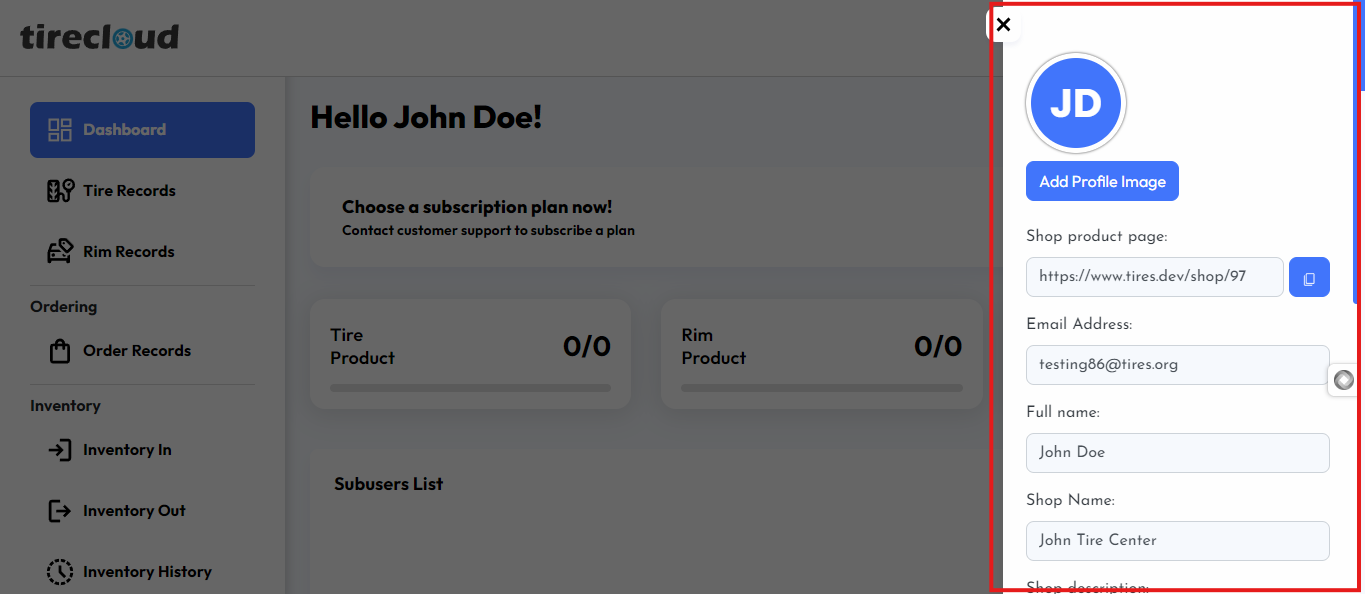Open the Inventory History page
The width and height of the screenshot is (1365, 594).
point(147,572)
